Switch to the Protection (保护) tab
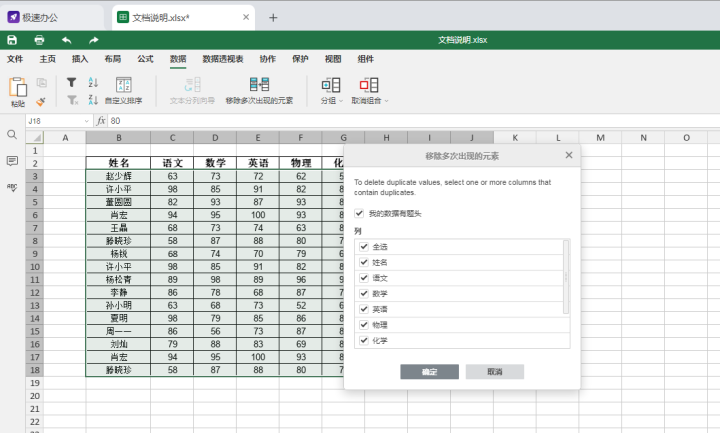720x433 pixels. (300, 59)
